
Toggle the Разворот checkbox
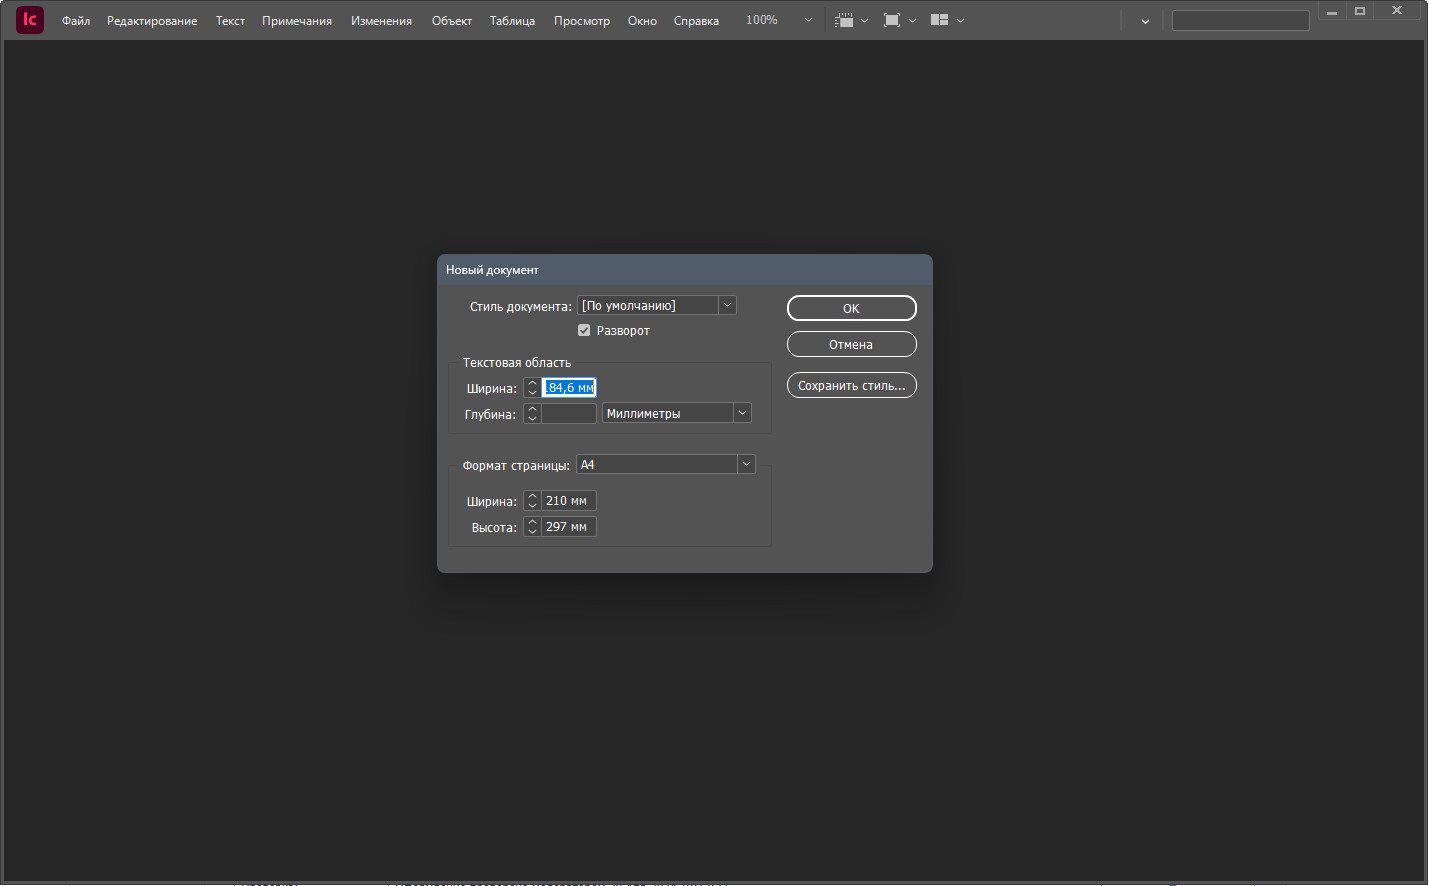(584, 331)
